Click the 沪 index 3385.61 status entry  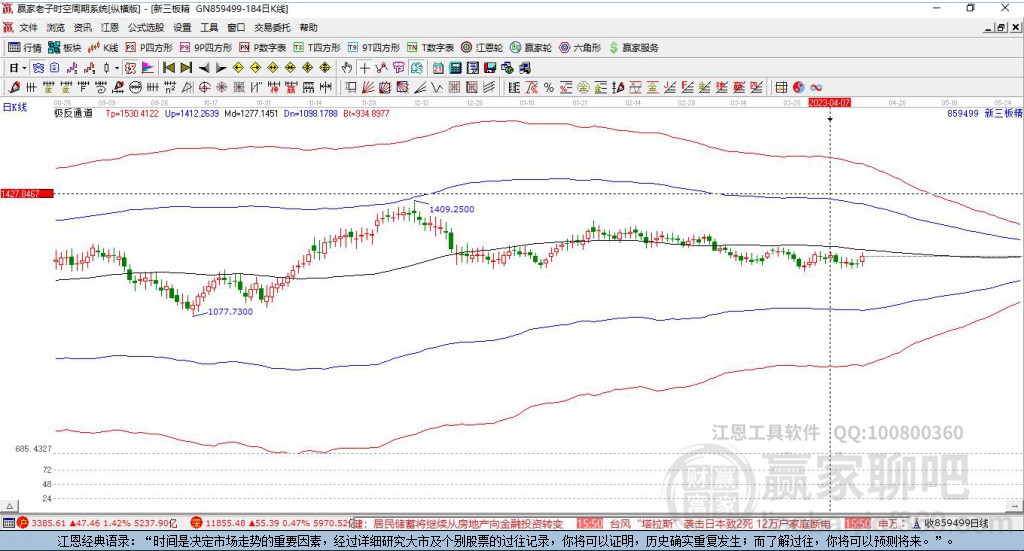click(97, 523)
